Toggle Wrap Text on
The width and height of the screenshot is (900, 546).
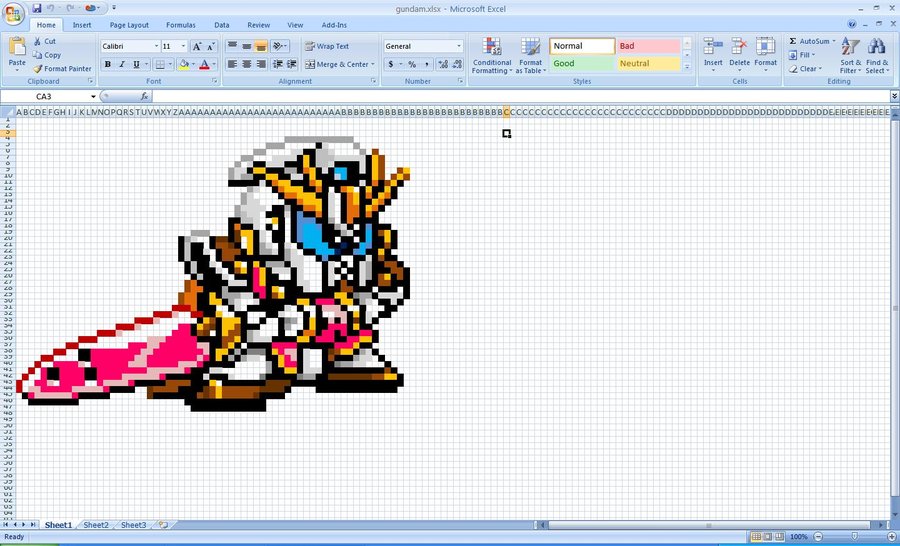coord(327,46)
